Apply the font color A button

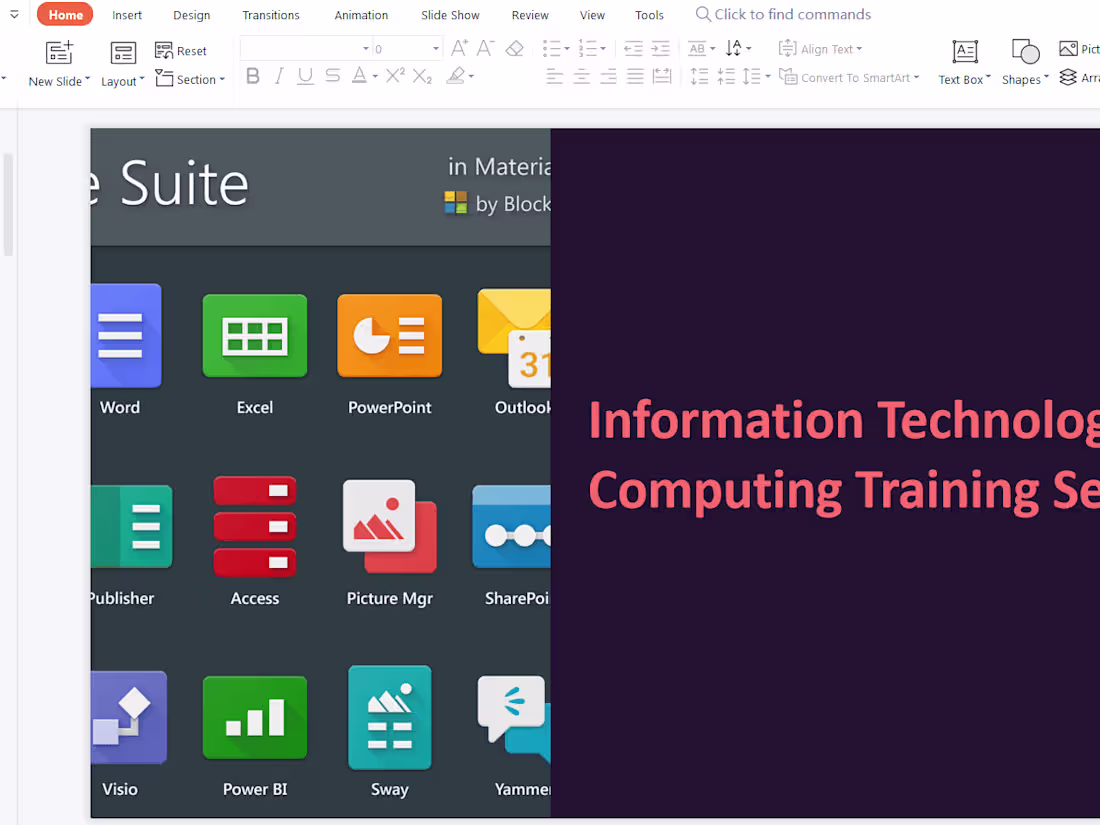point(359,76)
